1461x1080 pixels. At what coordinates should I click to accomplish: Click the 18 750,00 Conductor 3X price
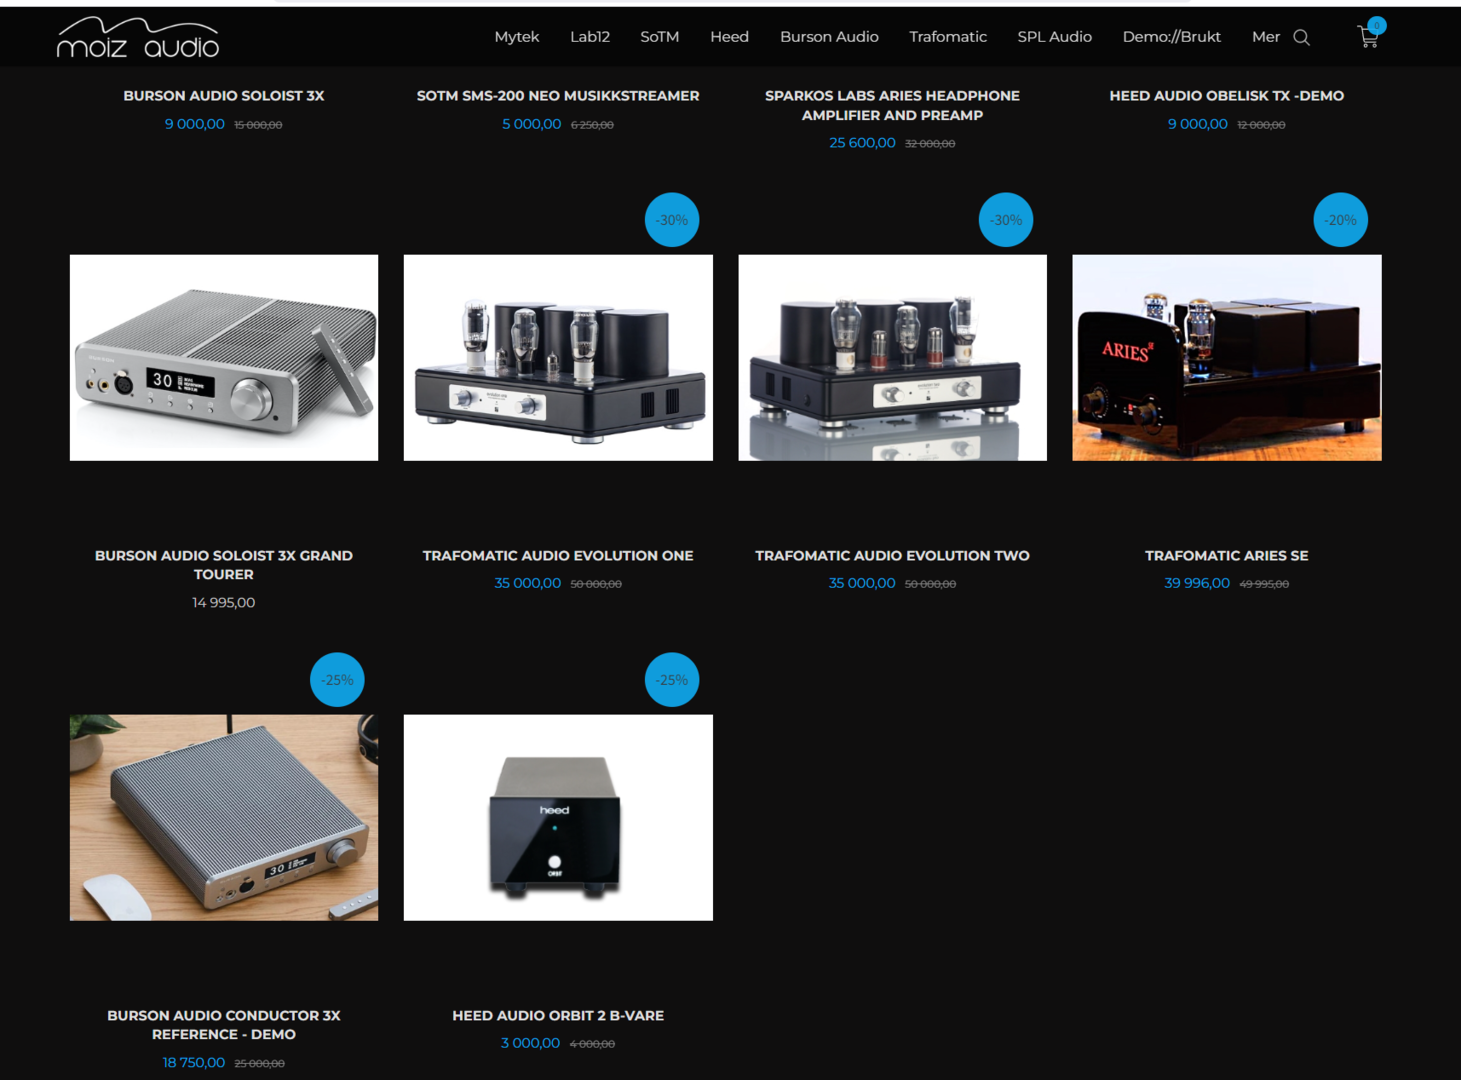(x=194, y=1063)
